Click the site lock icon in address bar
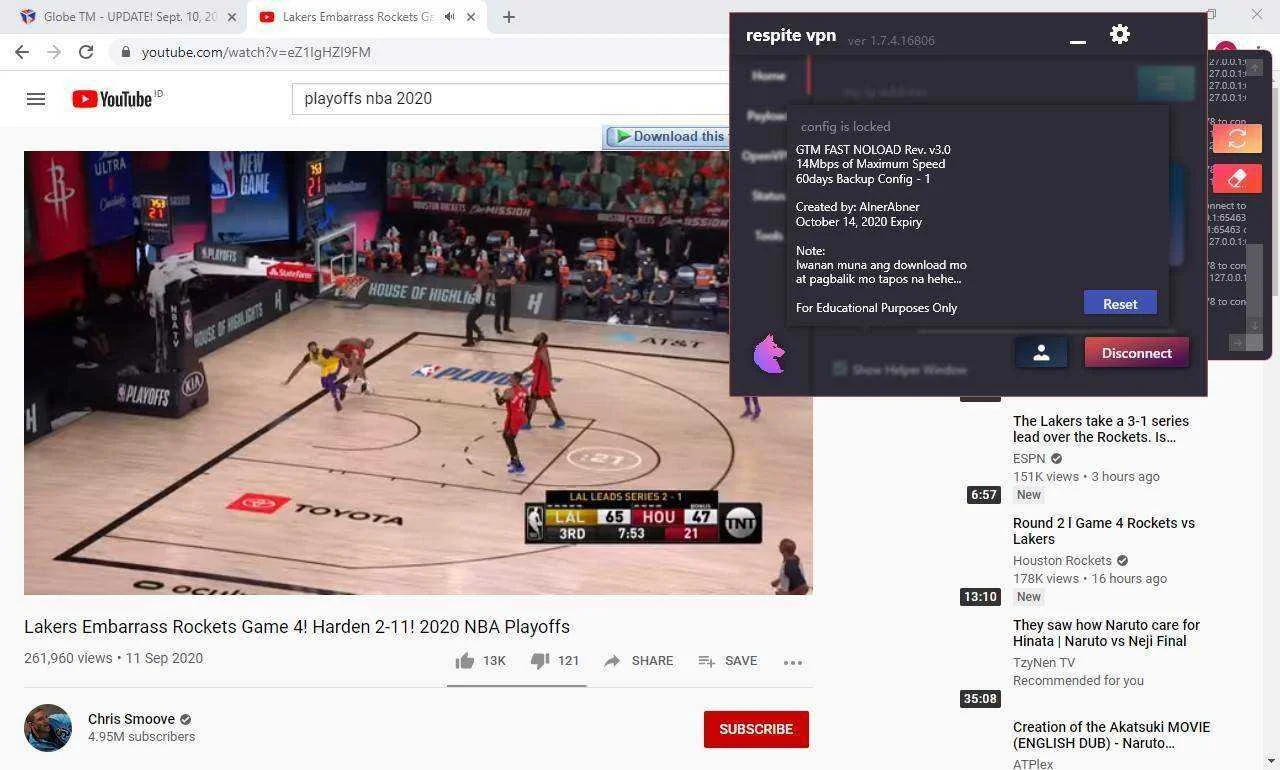1280x770 pixels. click(125, 52)
